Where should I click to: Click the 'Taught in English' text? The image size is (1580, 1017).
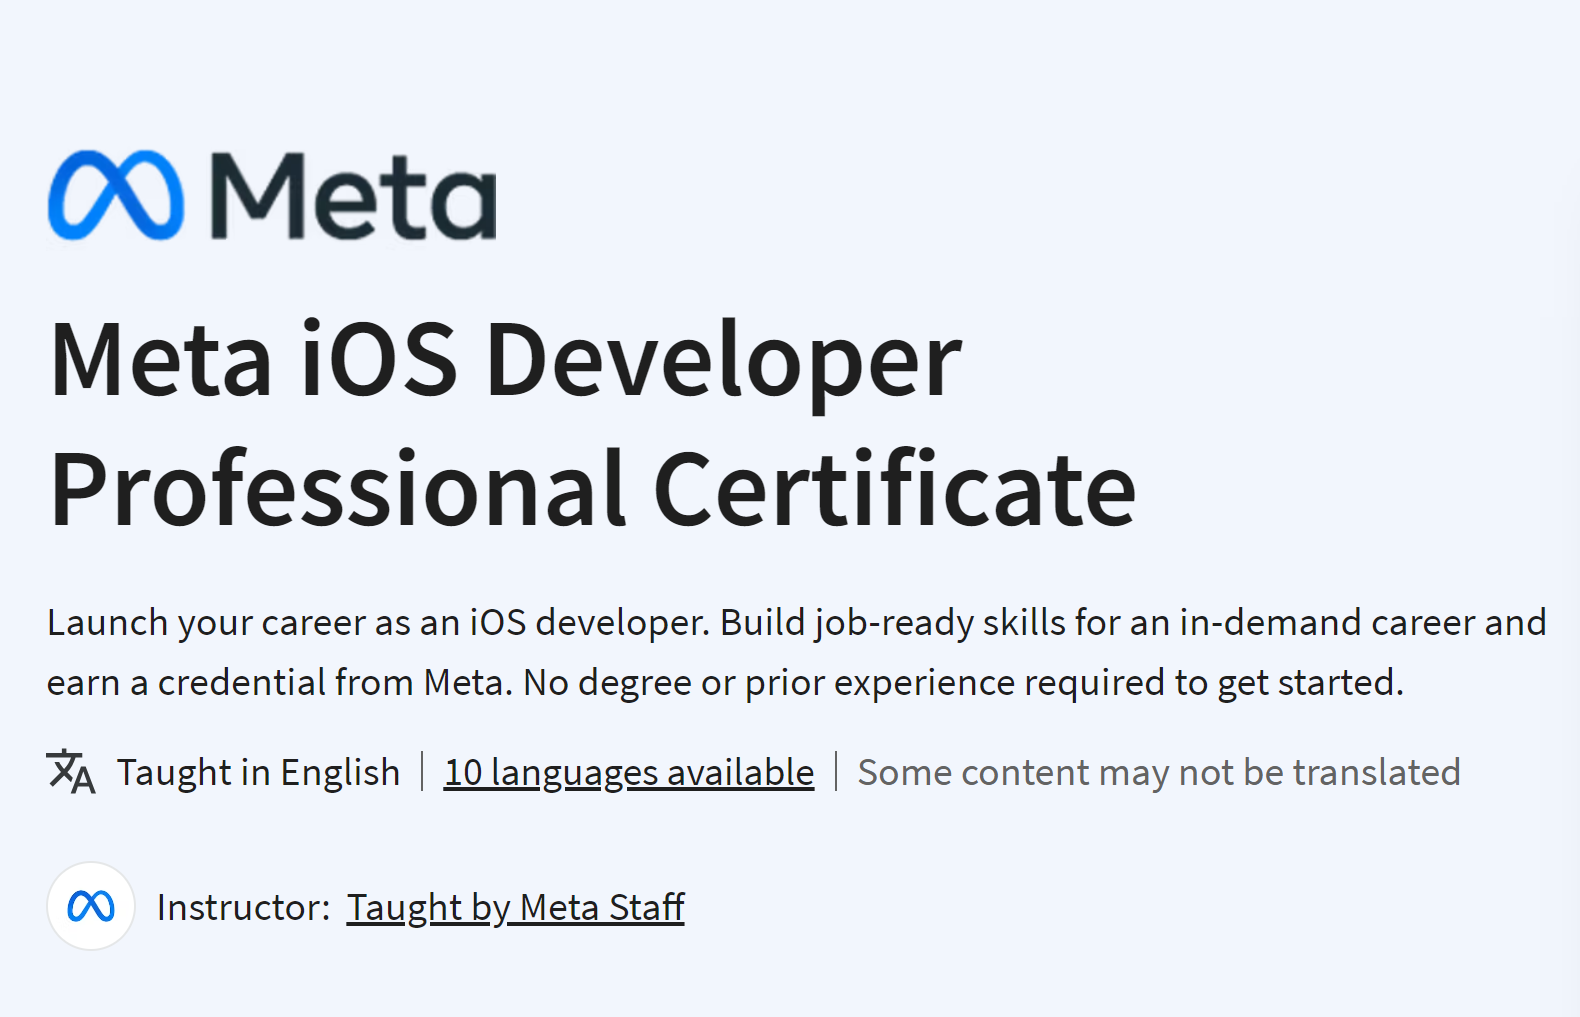[258, 773]
